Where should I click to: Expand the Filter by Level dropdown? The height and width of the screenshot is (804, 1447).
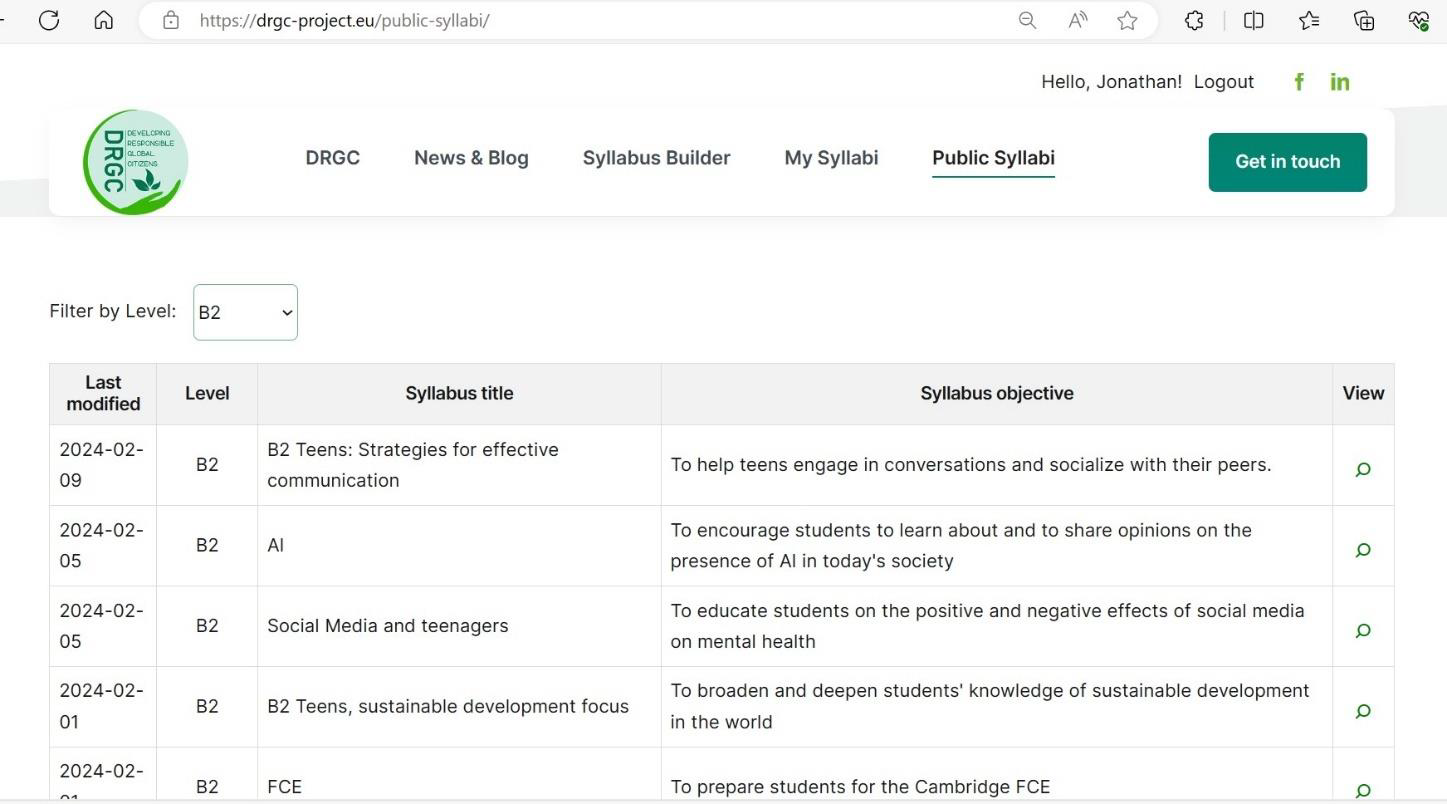click(245, 312)
